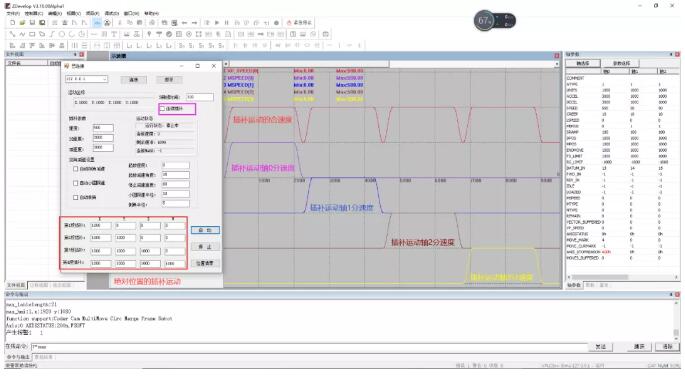Toggle the 自动倒角 checkbox

76,198
